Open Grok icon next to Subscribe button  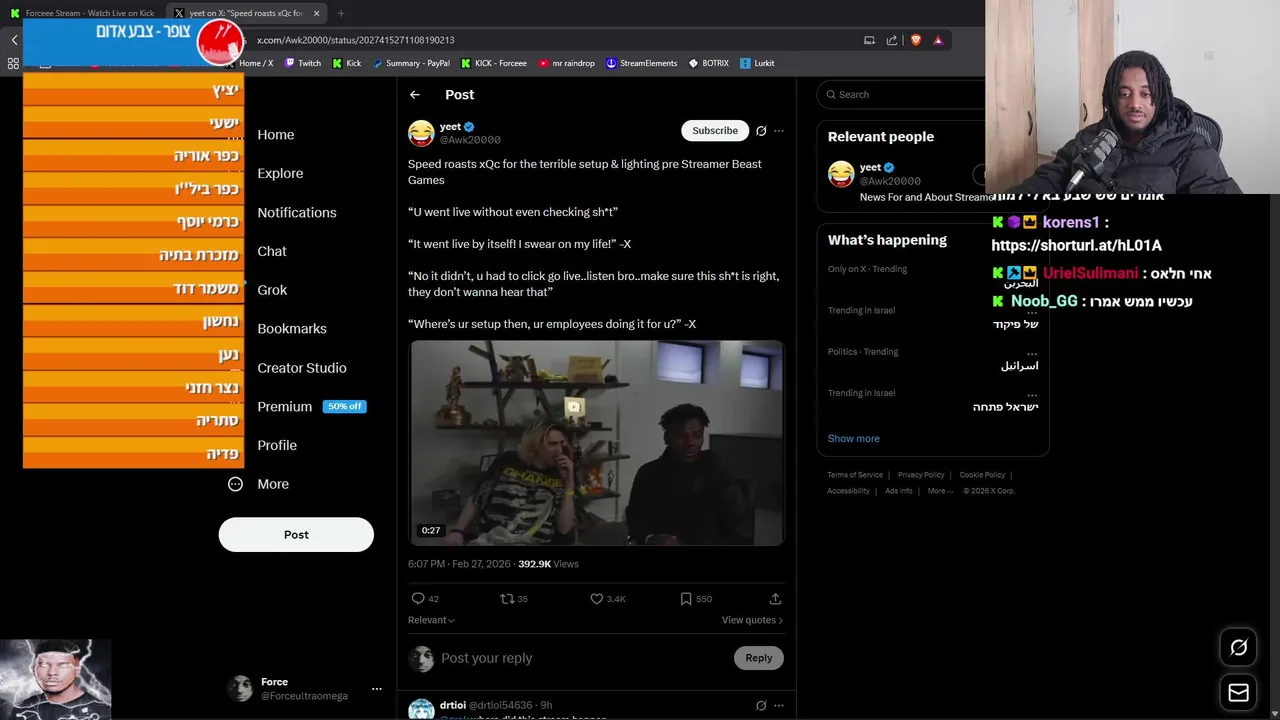[x=761, y=131]
